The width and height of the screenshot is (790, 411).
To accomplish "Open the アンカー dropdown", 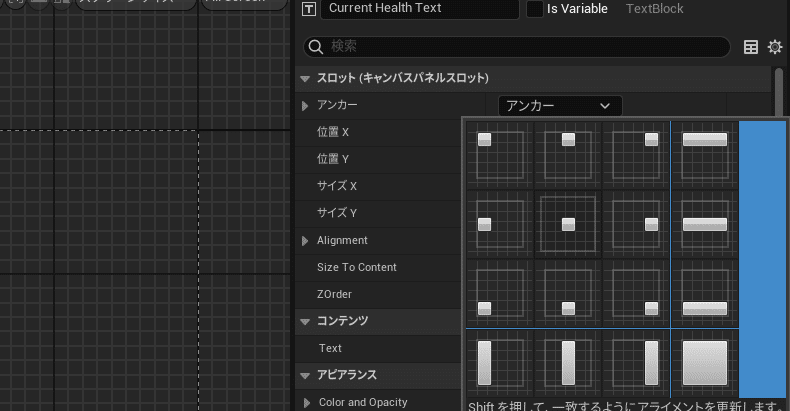I will (560, 106).
